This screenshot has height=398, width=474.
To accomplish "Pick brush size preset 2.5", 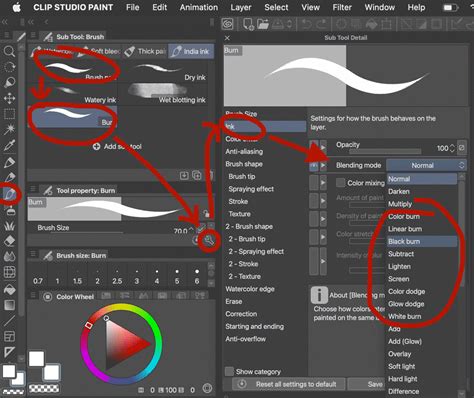I will click(x=117, y=276).
